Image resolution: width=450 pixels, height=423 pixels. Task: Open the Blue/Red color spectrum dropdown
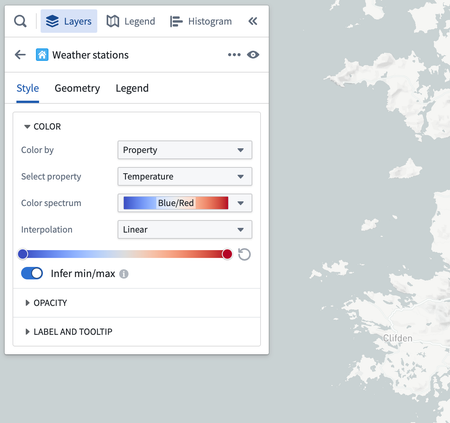tap(185, 203)
